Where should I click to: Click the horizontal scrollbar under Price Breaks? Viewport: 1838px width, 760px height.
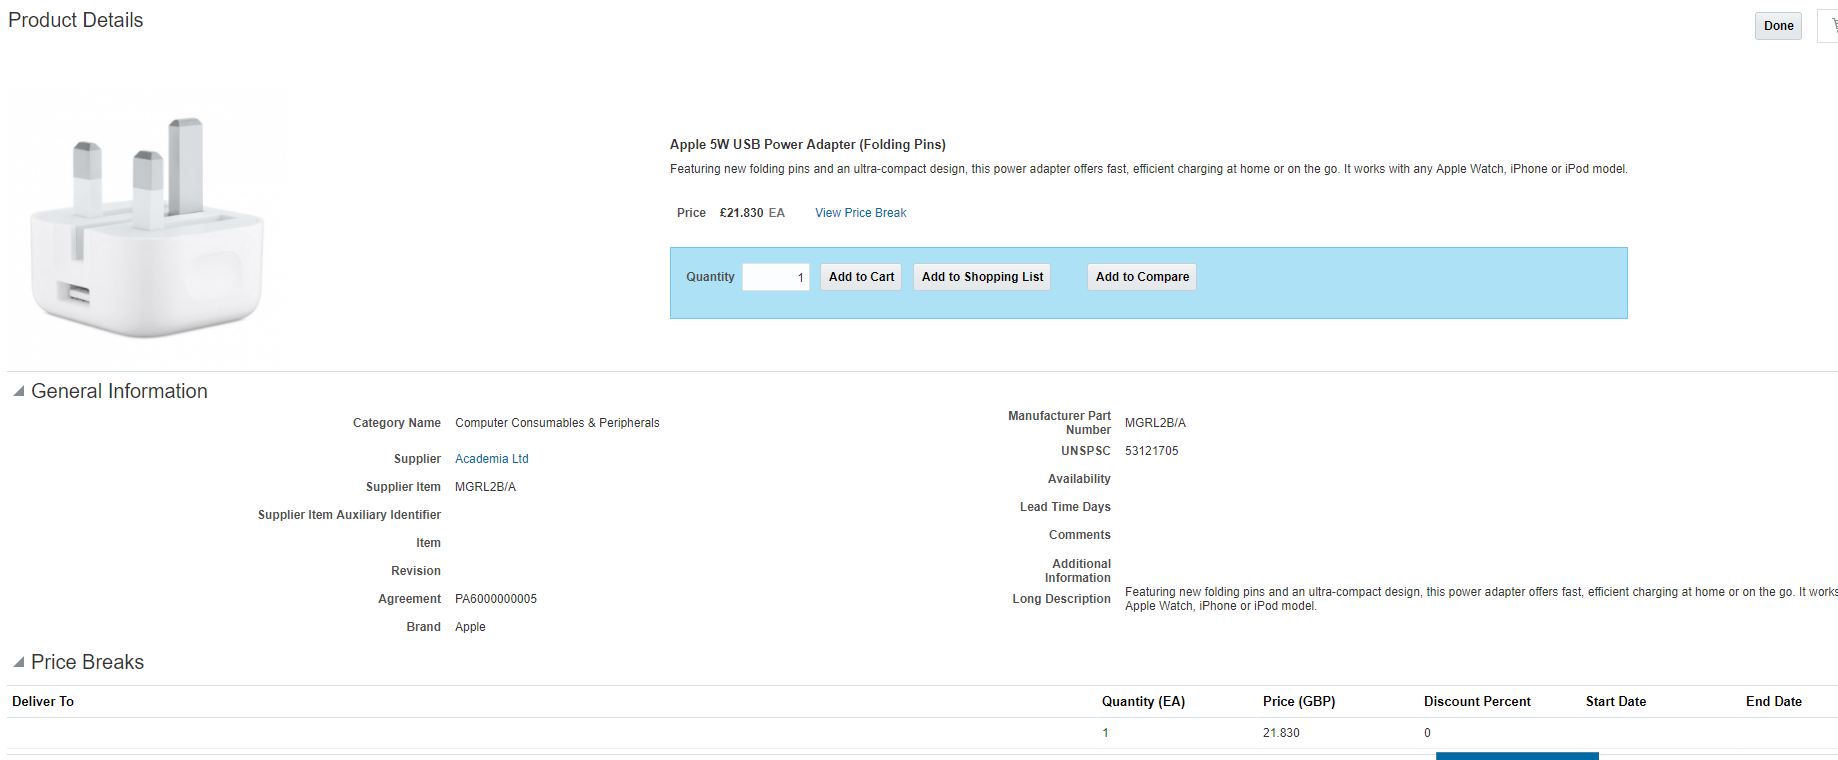click(x=1517, y=756)
